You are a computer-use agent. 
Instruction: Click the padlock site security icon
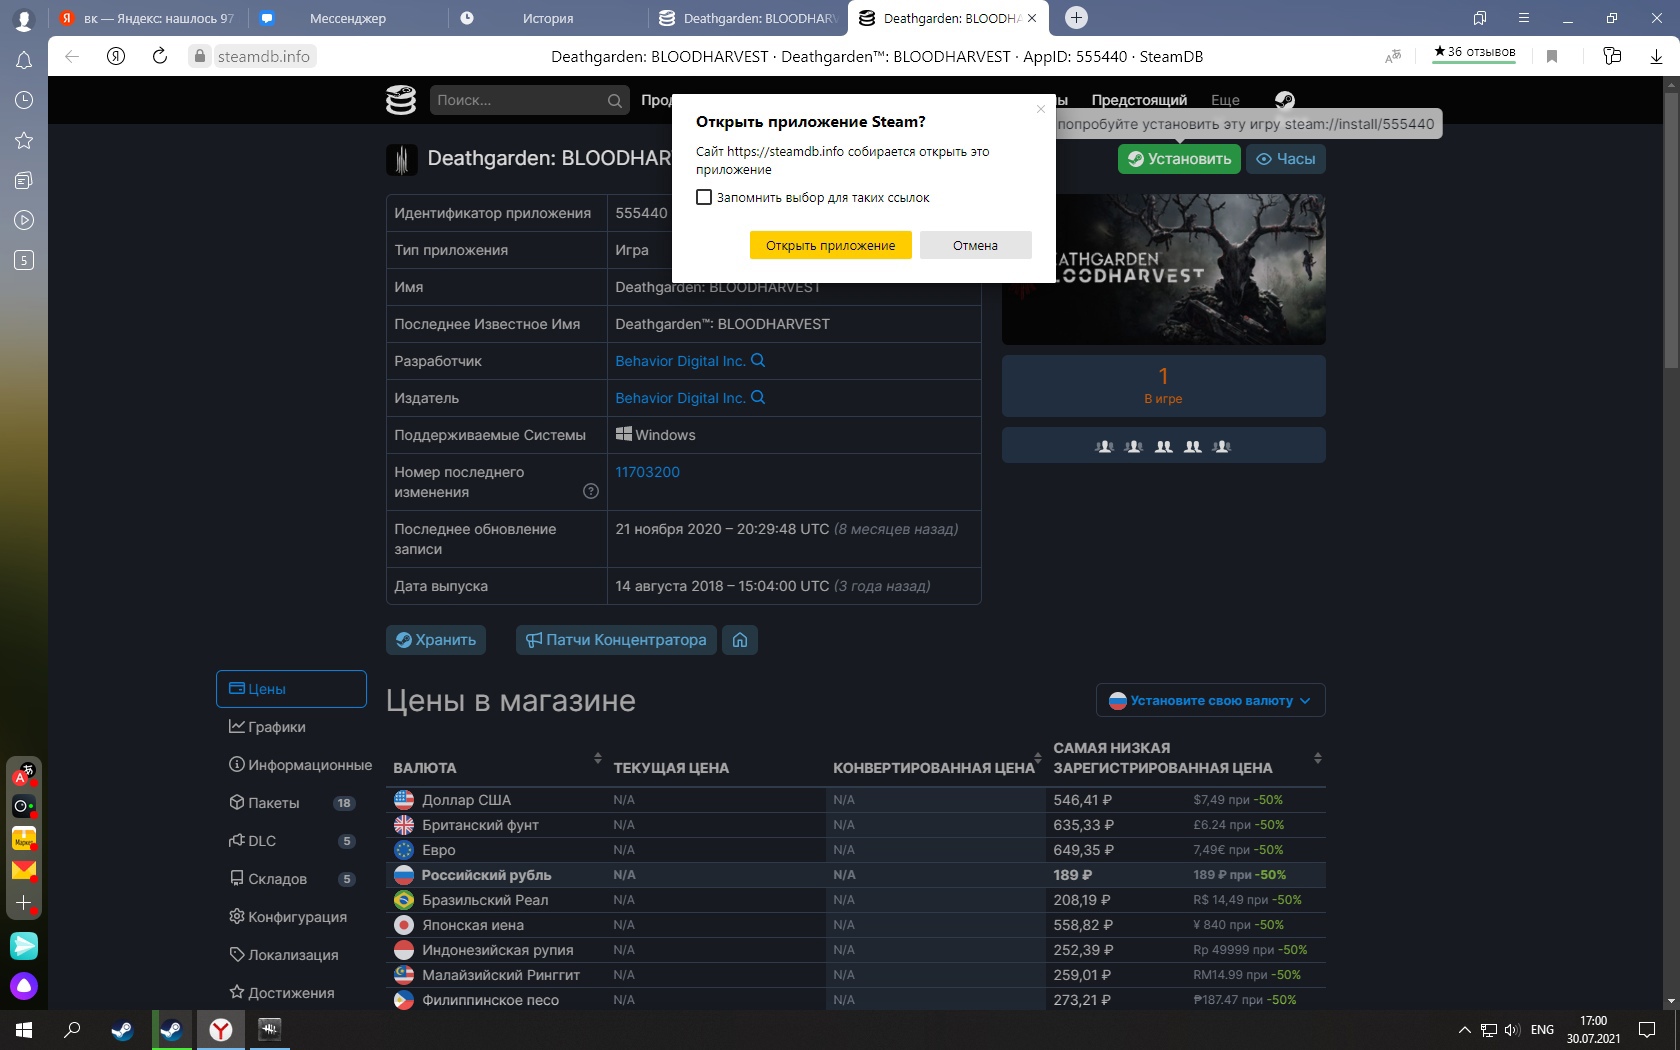[200, 56]
